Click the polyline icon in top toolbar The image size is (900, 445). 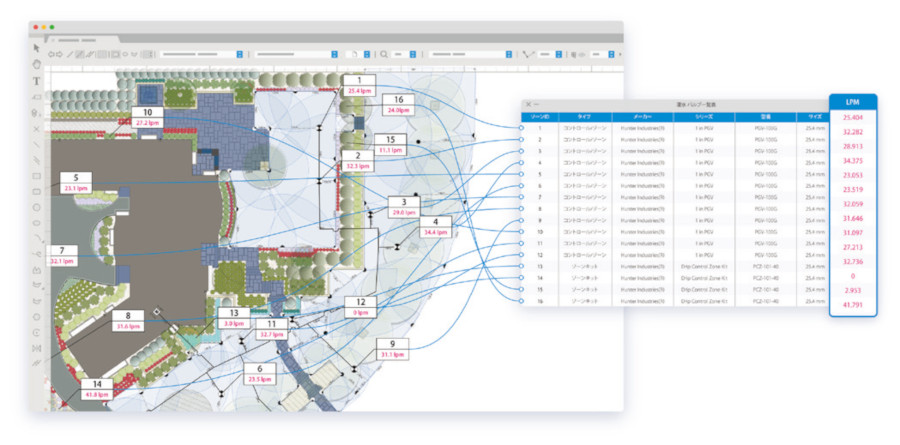coord(529,54)
